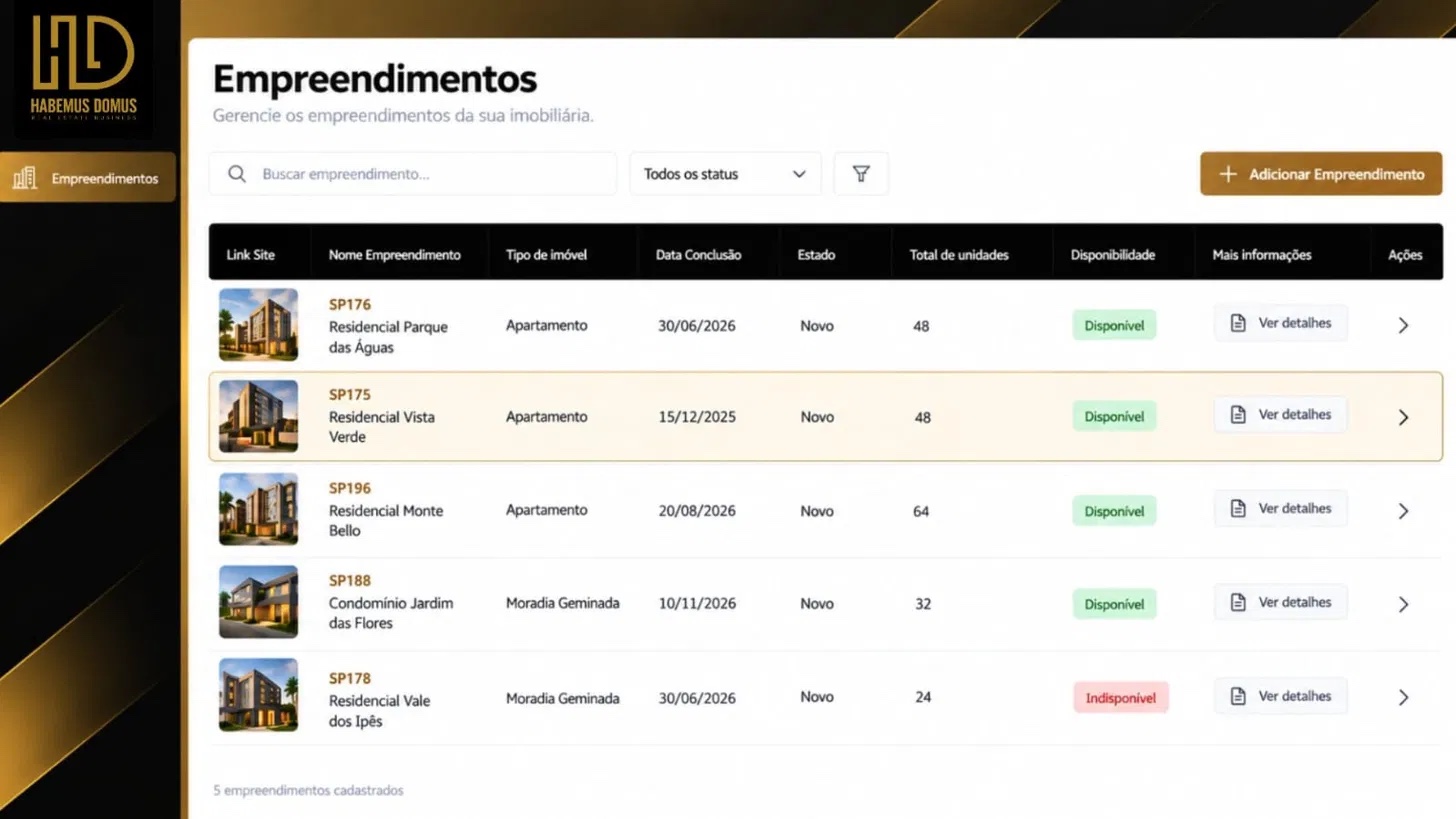Click the document icon in the SP175 row
Viewport: 1456px width, 819px height.
(1238, 414)
